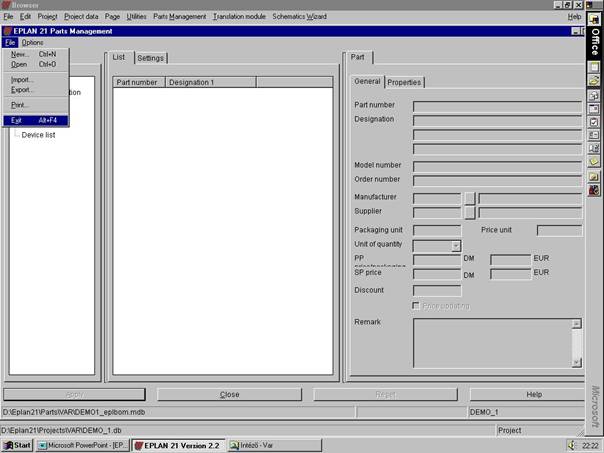Choose Import from the File menu
604x453 pixels.
22,79
